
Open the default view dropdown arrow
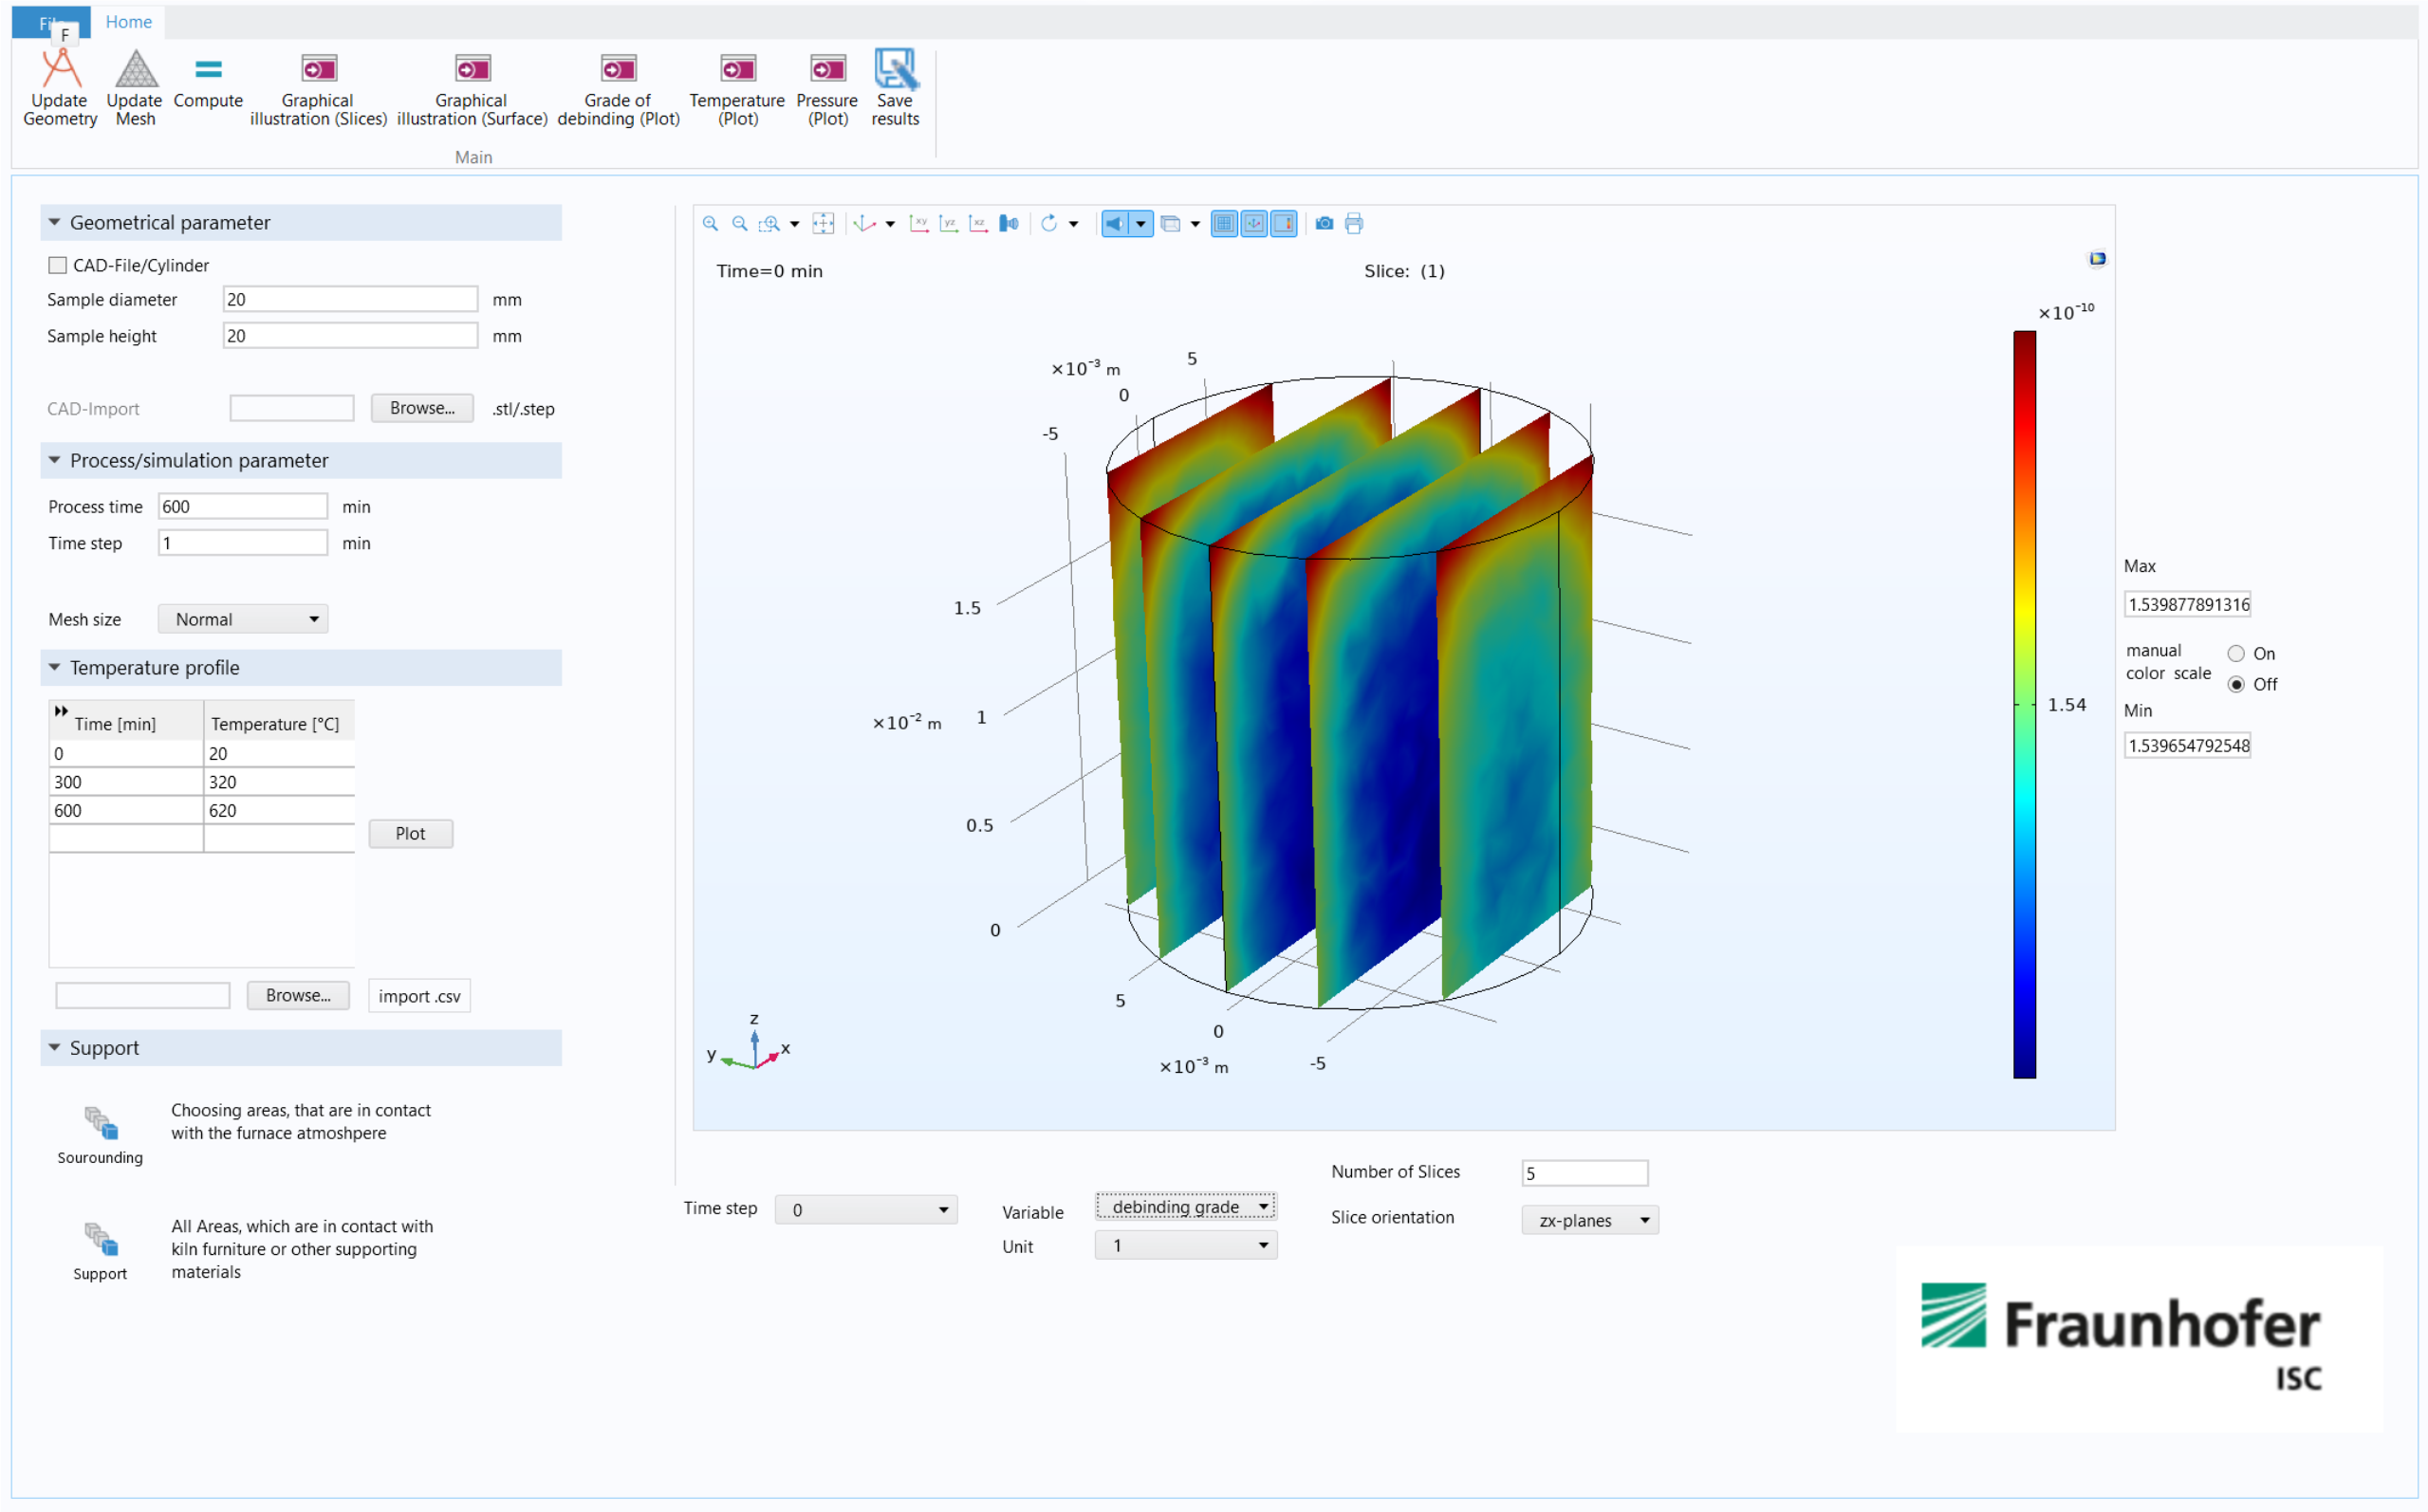pos(890,224)
